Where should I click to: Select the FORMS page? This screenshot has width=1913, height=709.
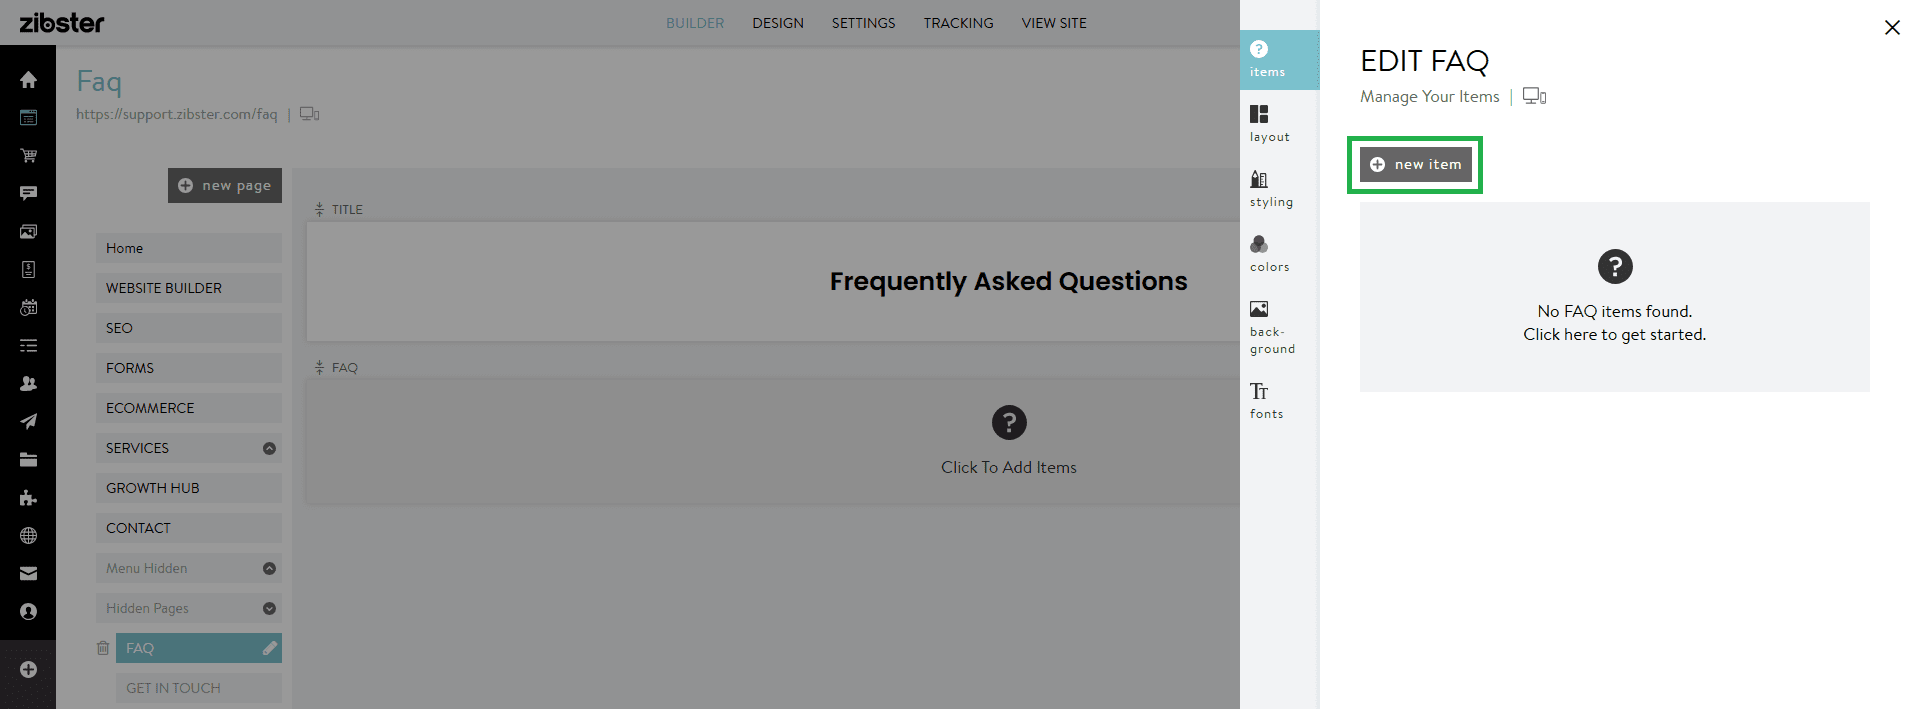click(x=189, y=368)
